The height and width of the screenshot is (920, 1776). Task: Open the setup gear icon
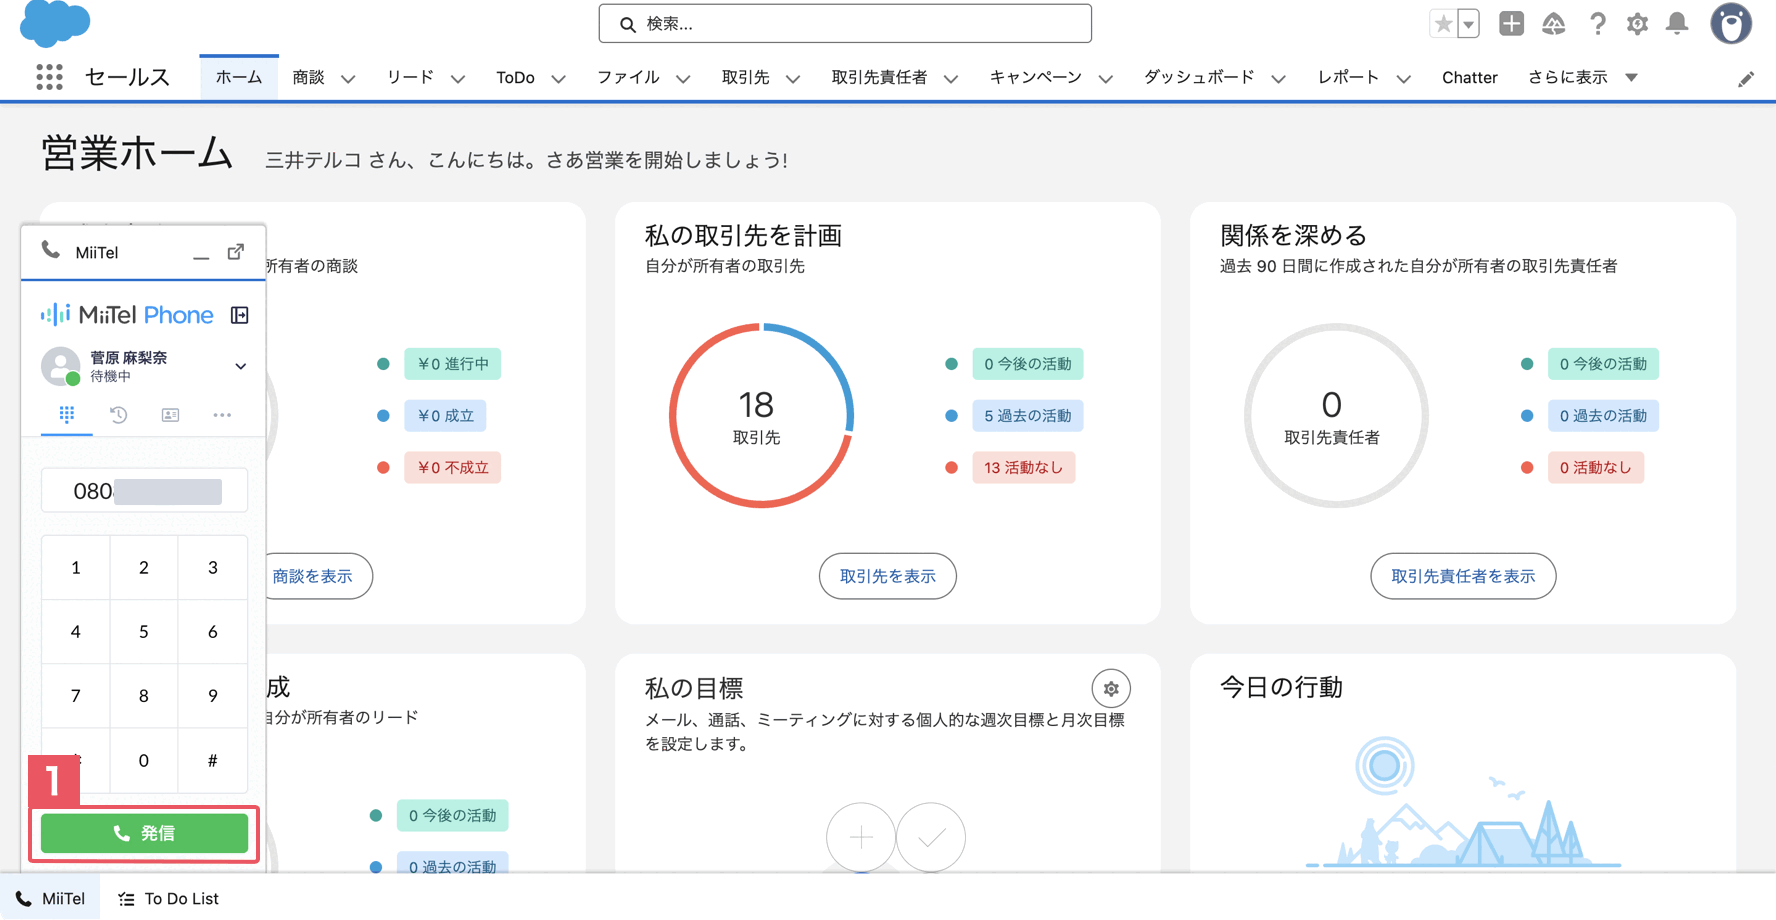coord(1637,23)
